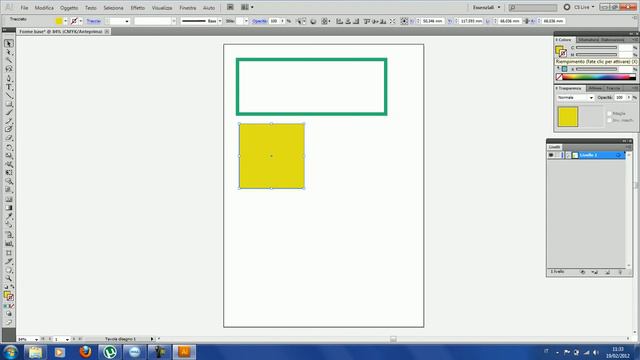
Task: Switch to the Trasparenza panel tab
Action: tap(569, 88)
